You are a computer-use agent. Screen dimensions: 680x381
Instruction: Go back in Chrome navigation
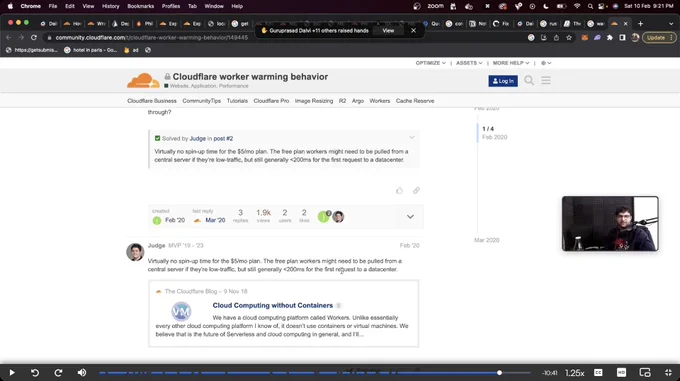click(9, 38)
